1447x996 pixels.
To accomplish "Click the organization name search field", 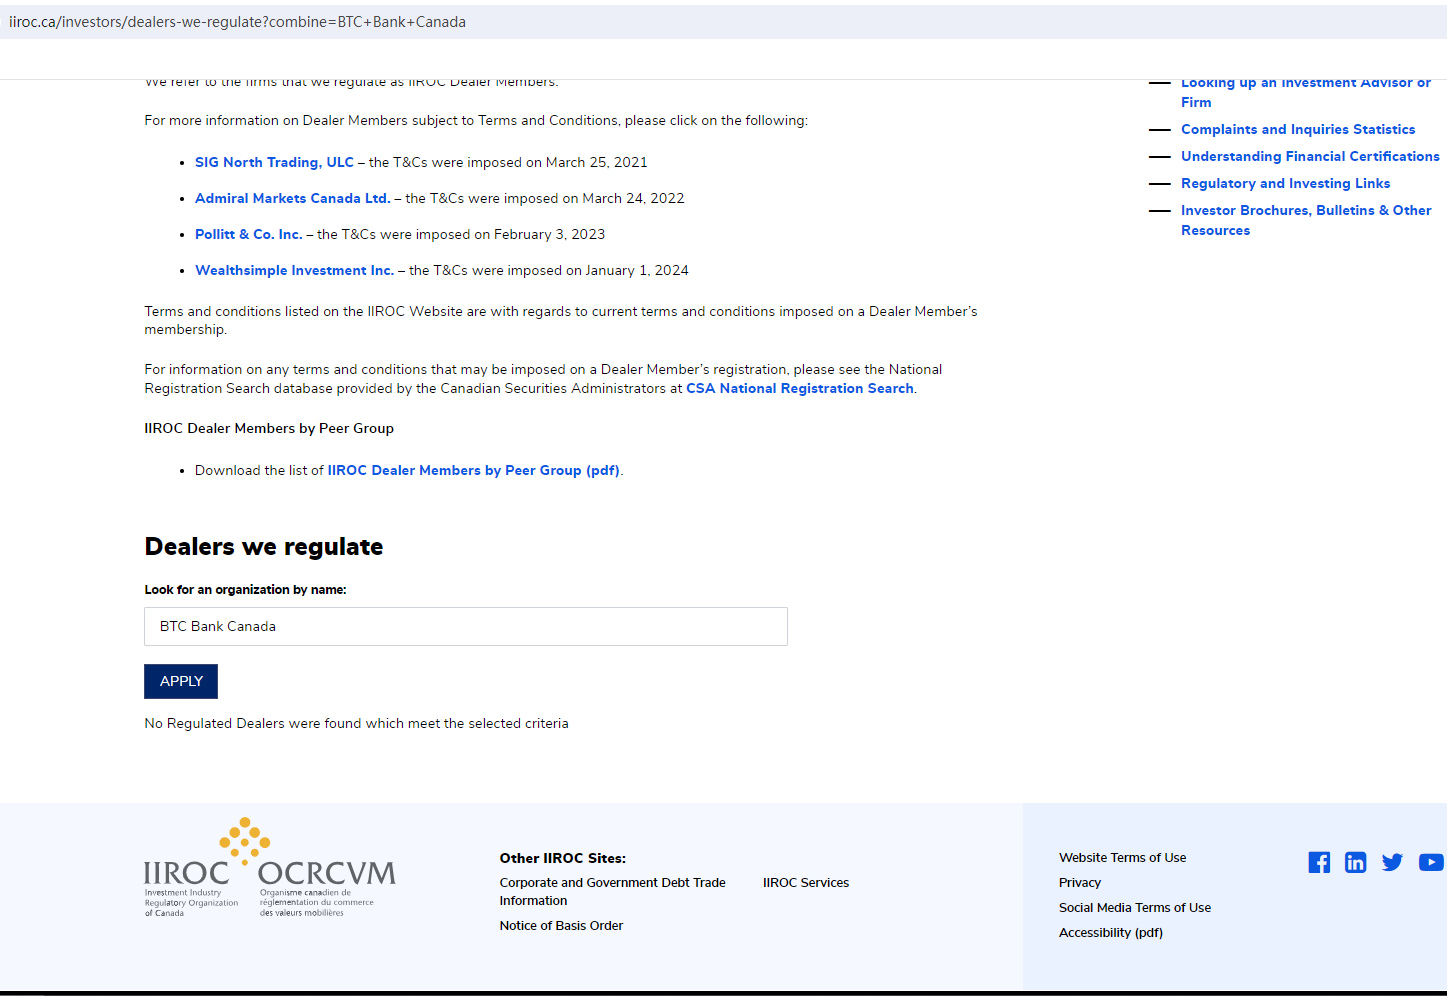I will (466, 626).
